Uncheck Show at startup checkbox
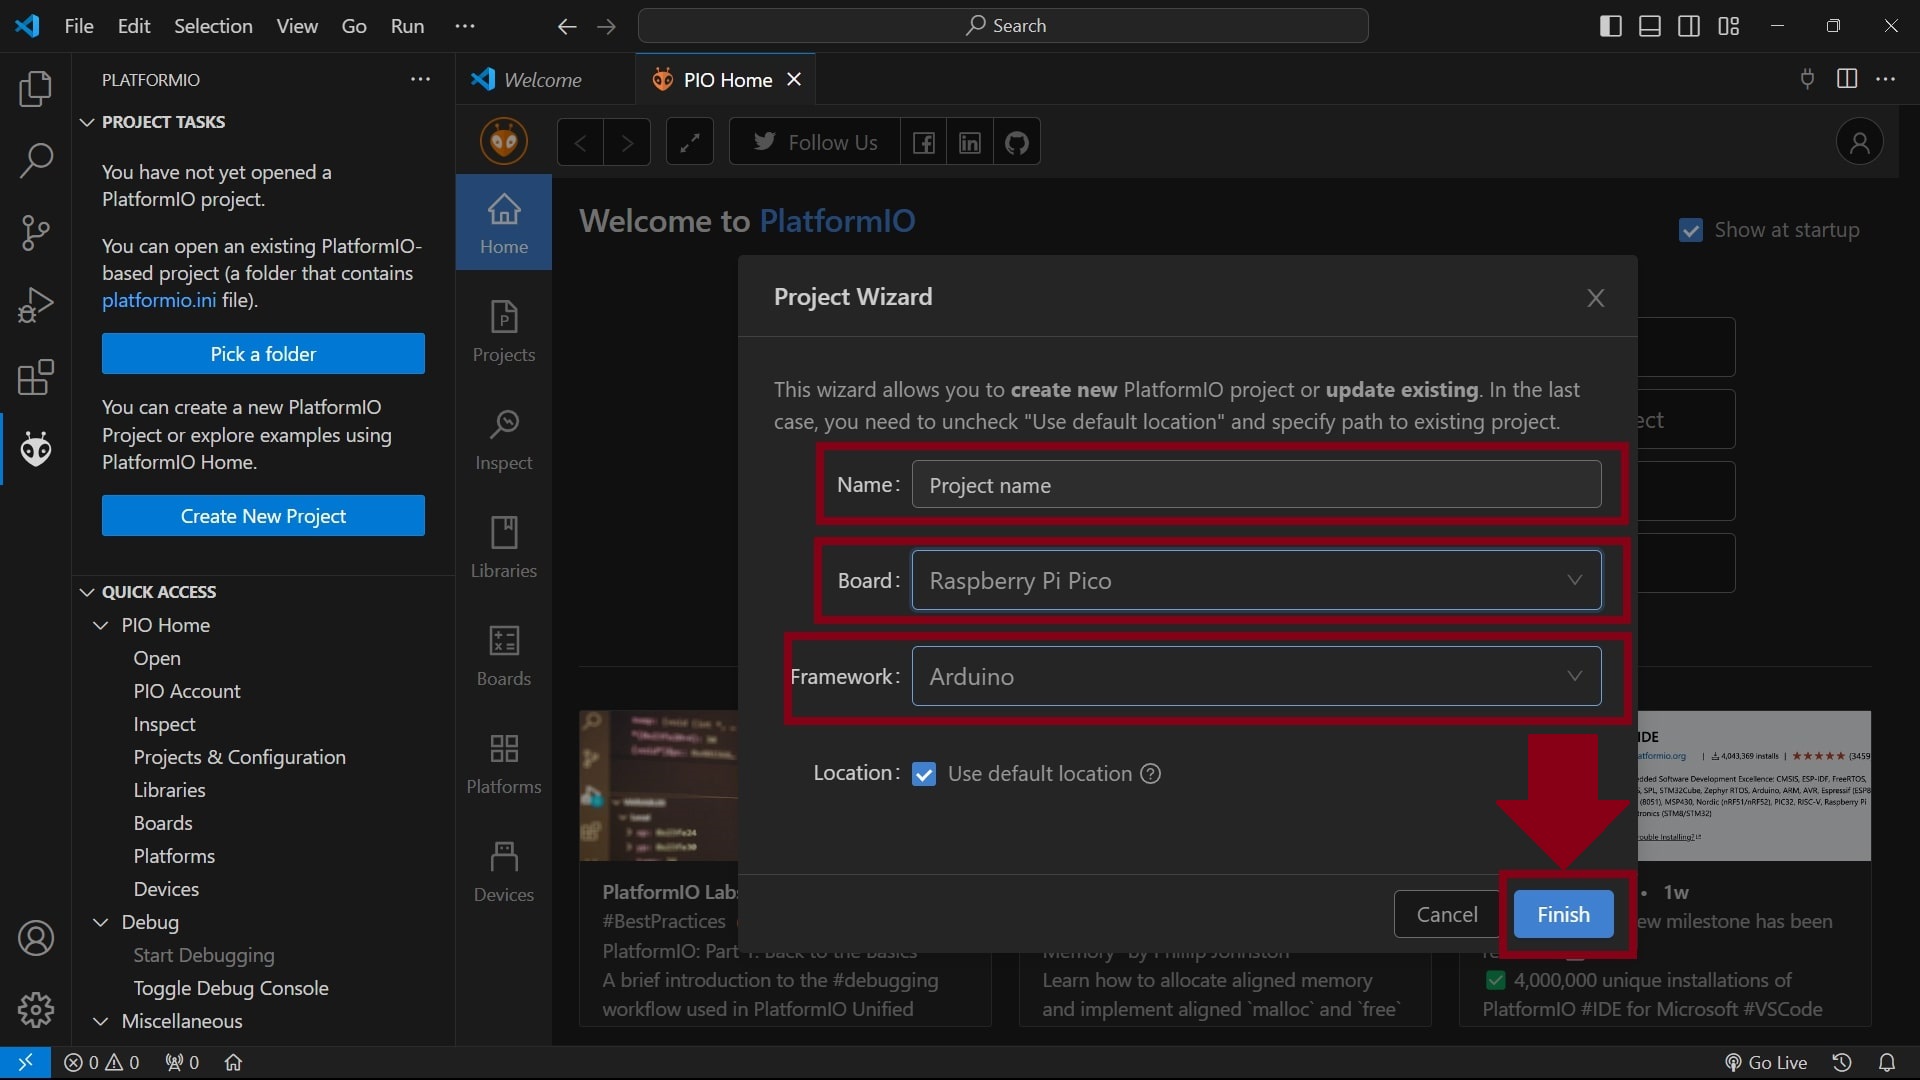1920x1080 pixels. (1691, 230)
